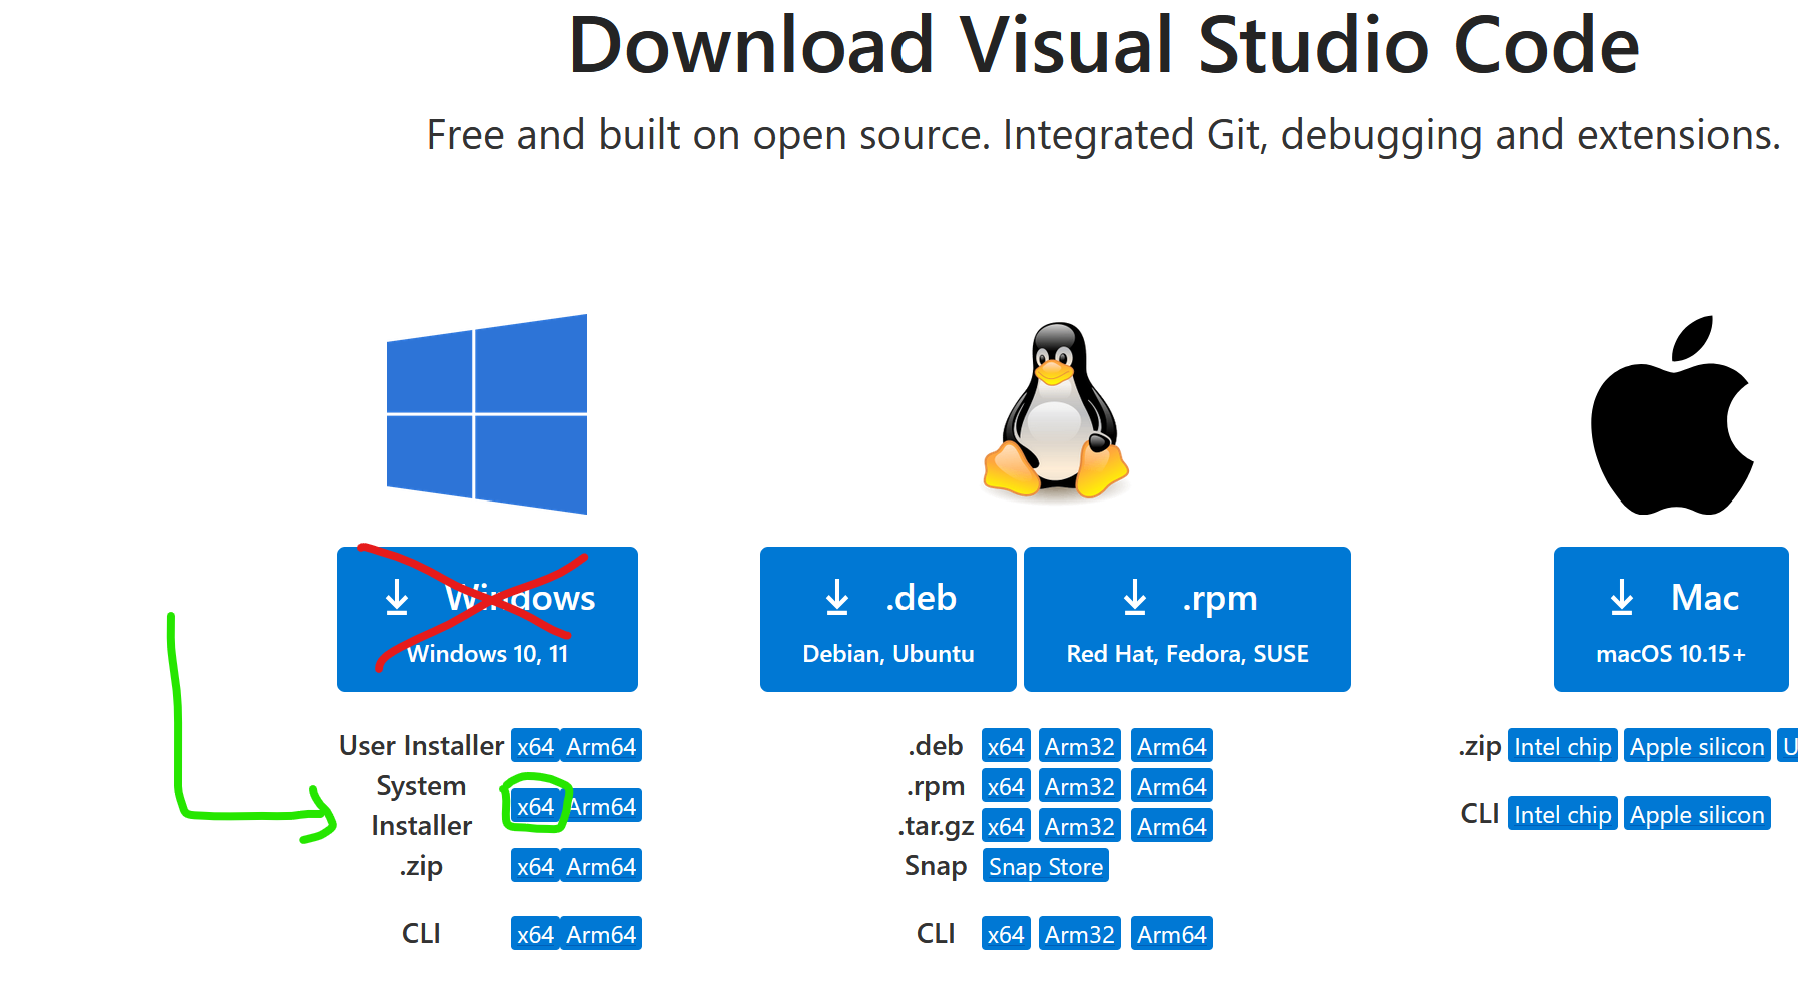The width and height of the screenshot is (1798, 998).
Task: Choose Windows User Installer Arm64
Action: [601, 746]
